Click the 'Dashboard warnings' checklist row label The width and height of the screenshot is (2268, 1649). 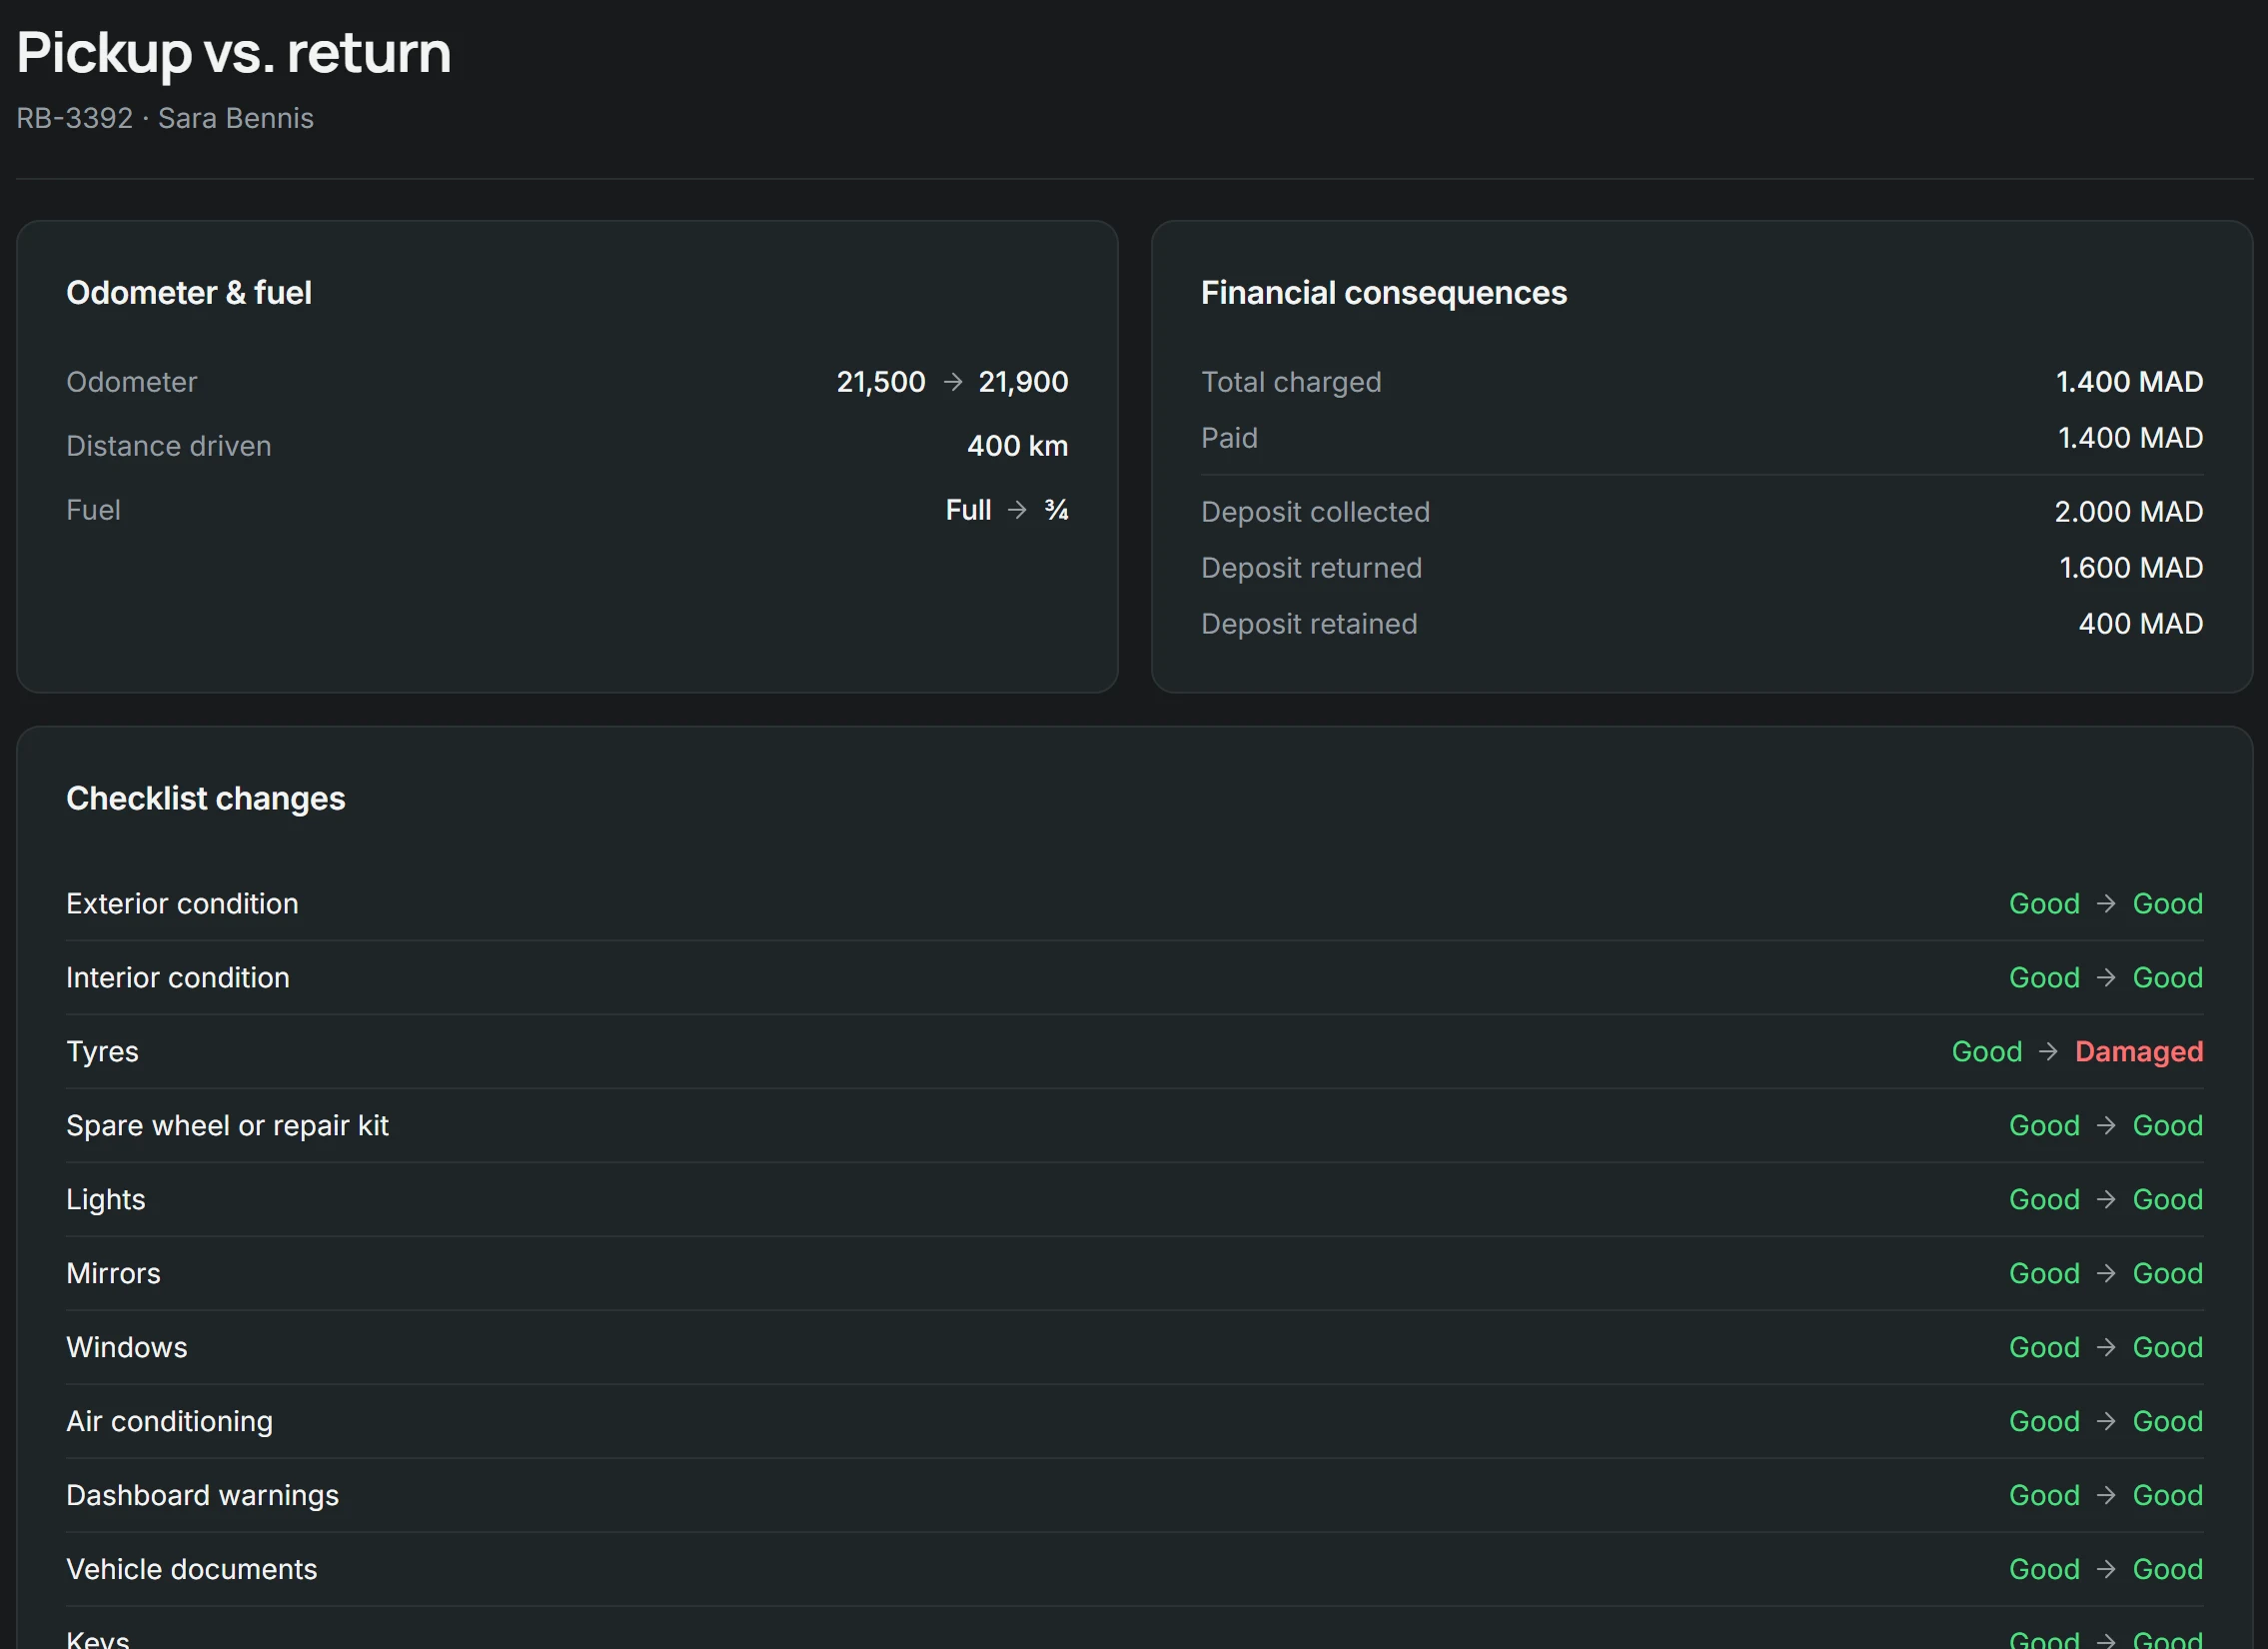(203, 1496)
